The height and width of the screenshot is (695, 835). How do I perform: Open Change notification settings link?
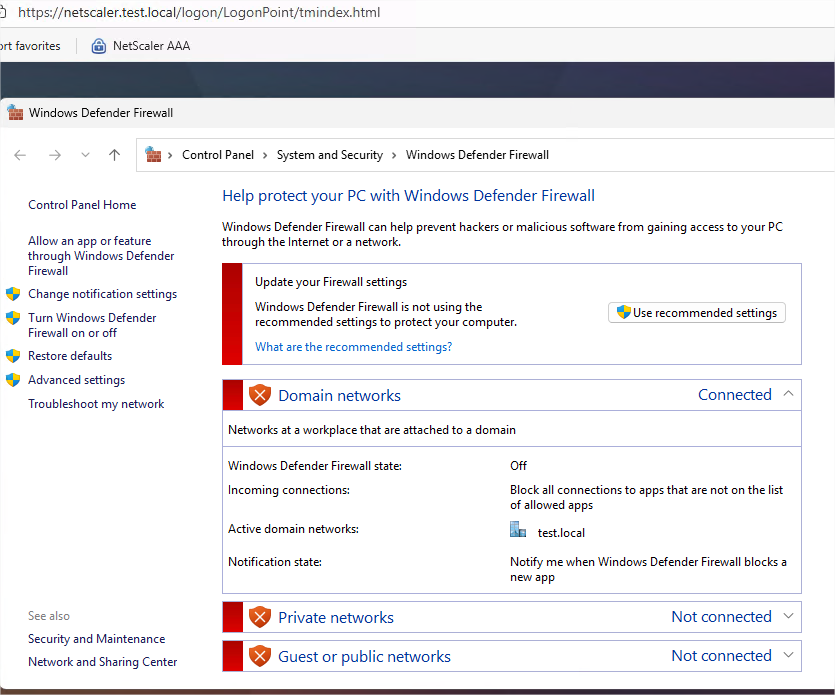(x=102, y=294)
